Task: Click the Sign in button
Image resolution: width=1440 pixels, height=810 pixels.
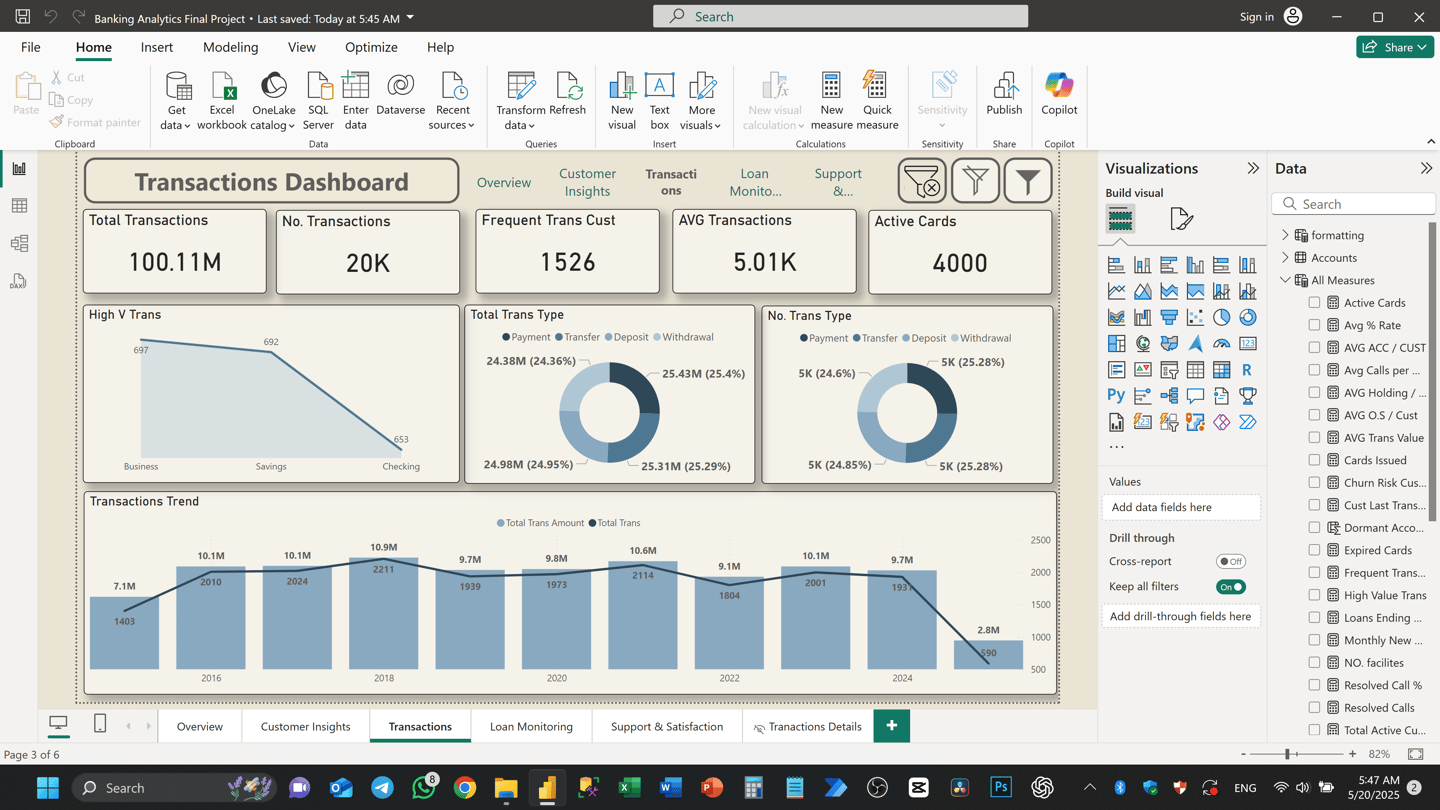Action: [x=1270, y=17]
